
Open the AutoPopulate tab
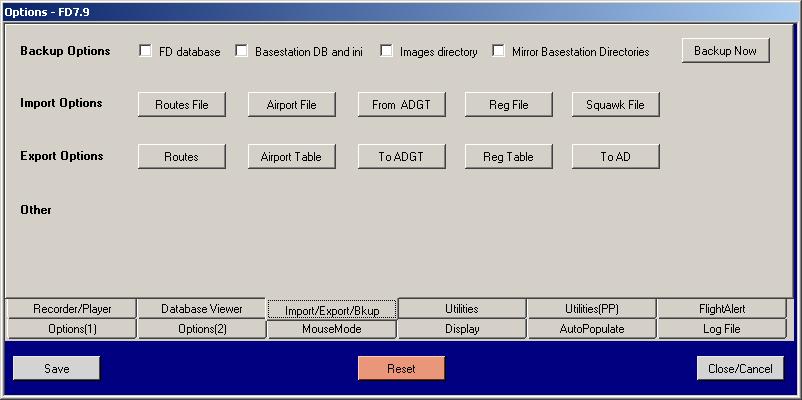[x=591, y=329]
